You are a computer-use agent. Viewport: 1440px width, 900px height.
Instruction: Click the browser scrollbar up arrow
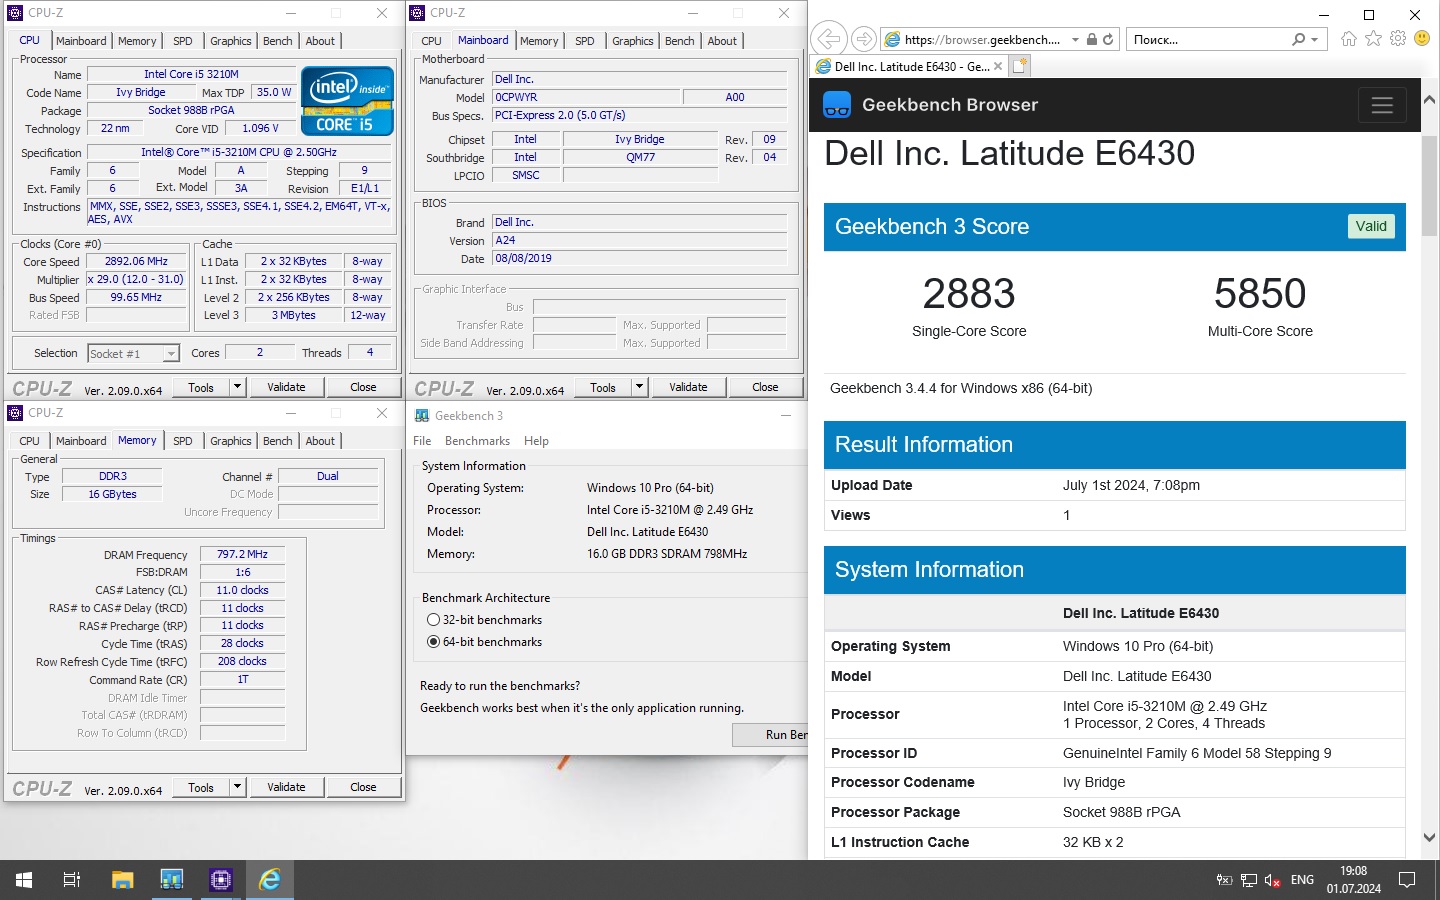click(1429, 99)
